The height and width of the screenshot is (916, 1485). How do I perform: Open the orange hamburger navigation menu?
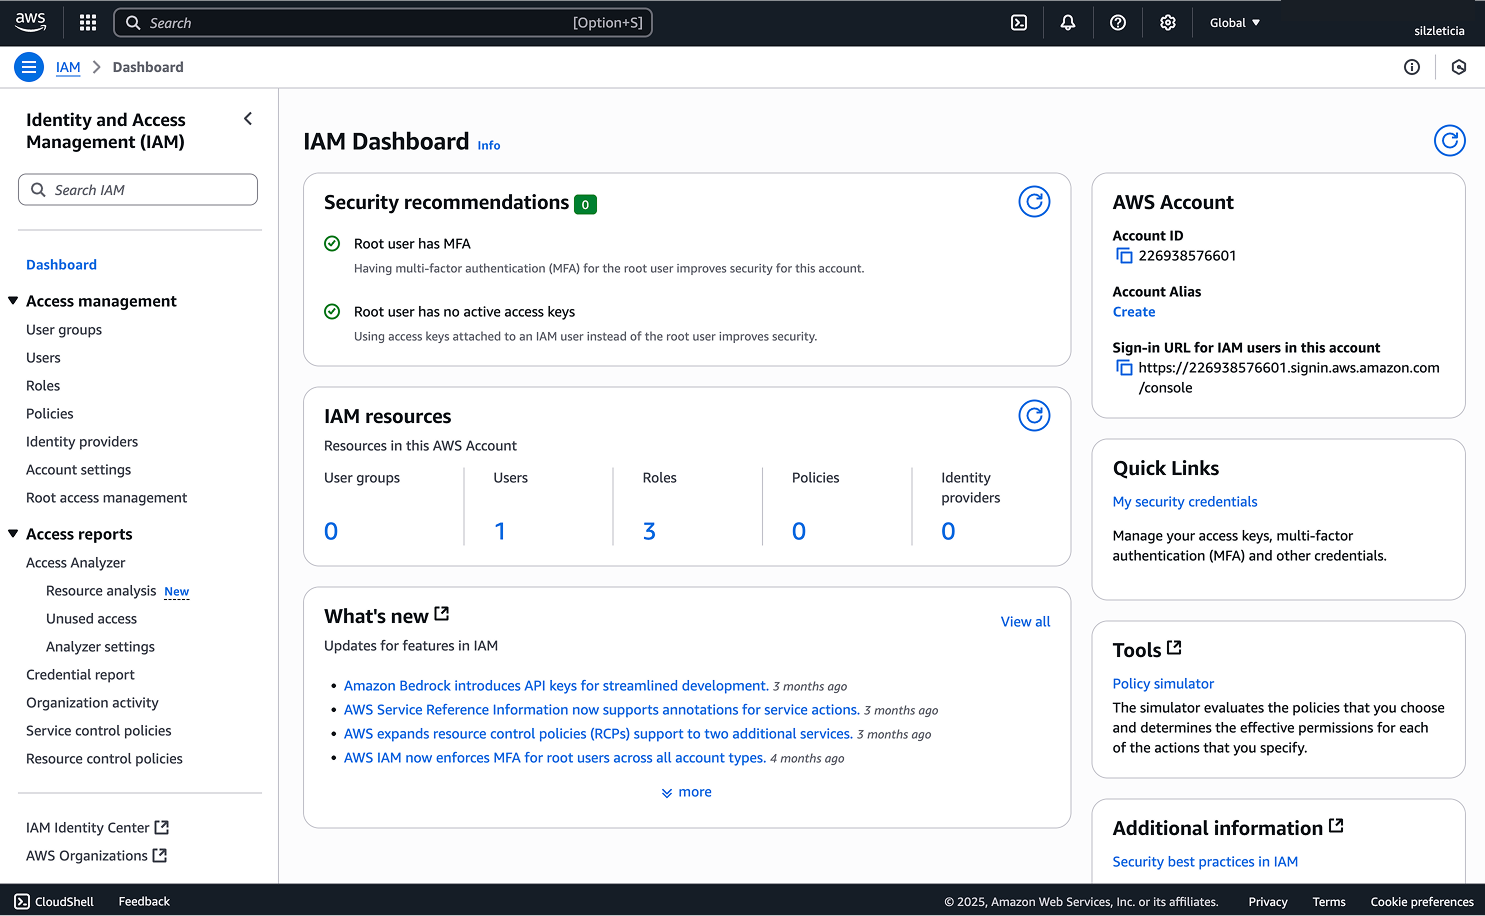pos(28,67)
